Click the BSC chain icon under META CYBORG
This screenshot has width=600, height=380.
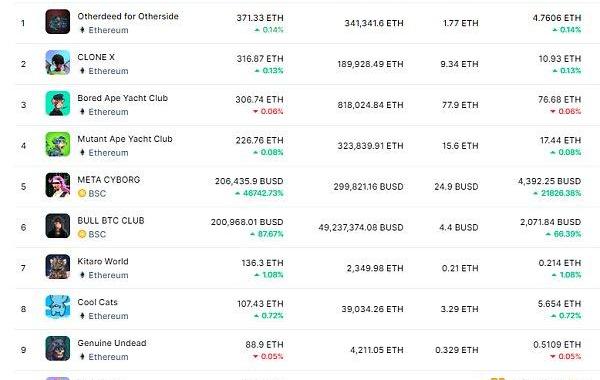82,193
